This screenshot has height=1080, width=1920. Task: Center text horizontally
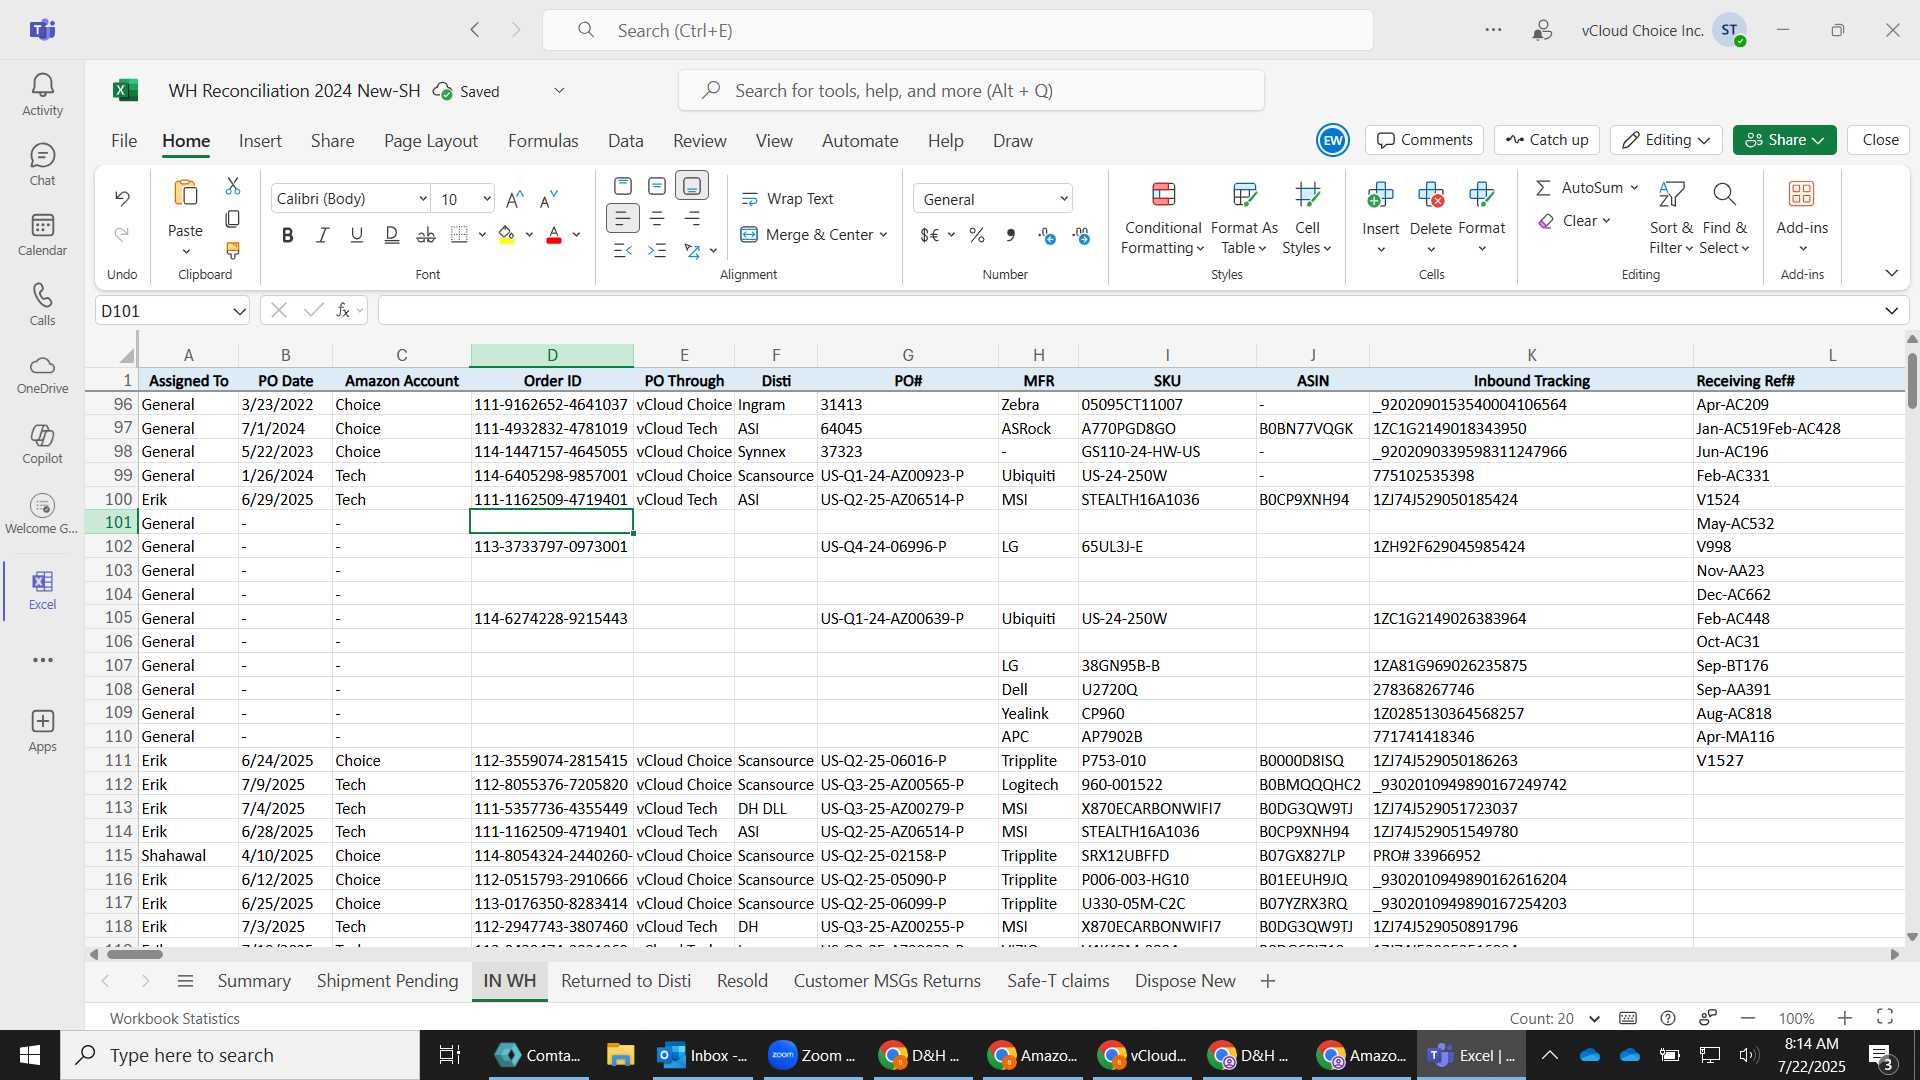(657, 218)
